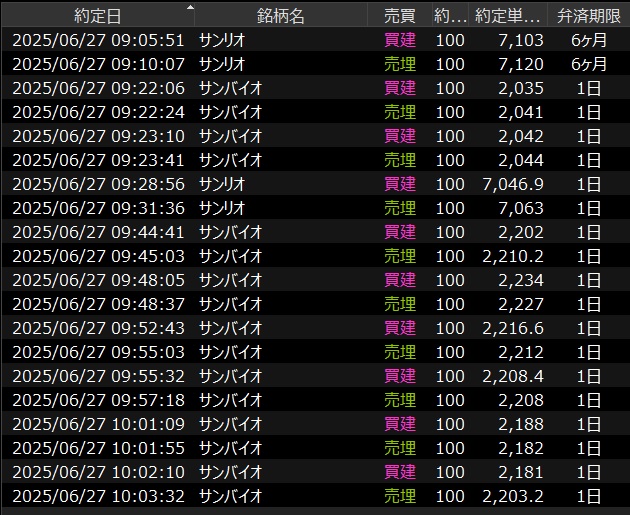Select the 09:48:05 timestamp cell
The image size is (630, 515).
pyautogui.click(x=98, y=280)
